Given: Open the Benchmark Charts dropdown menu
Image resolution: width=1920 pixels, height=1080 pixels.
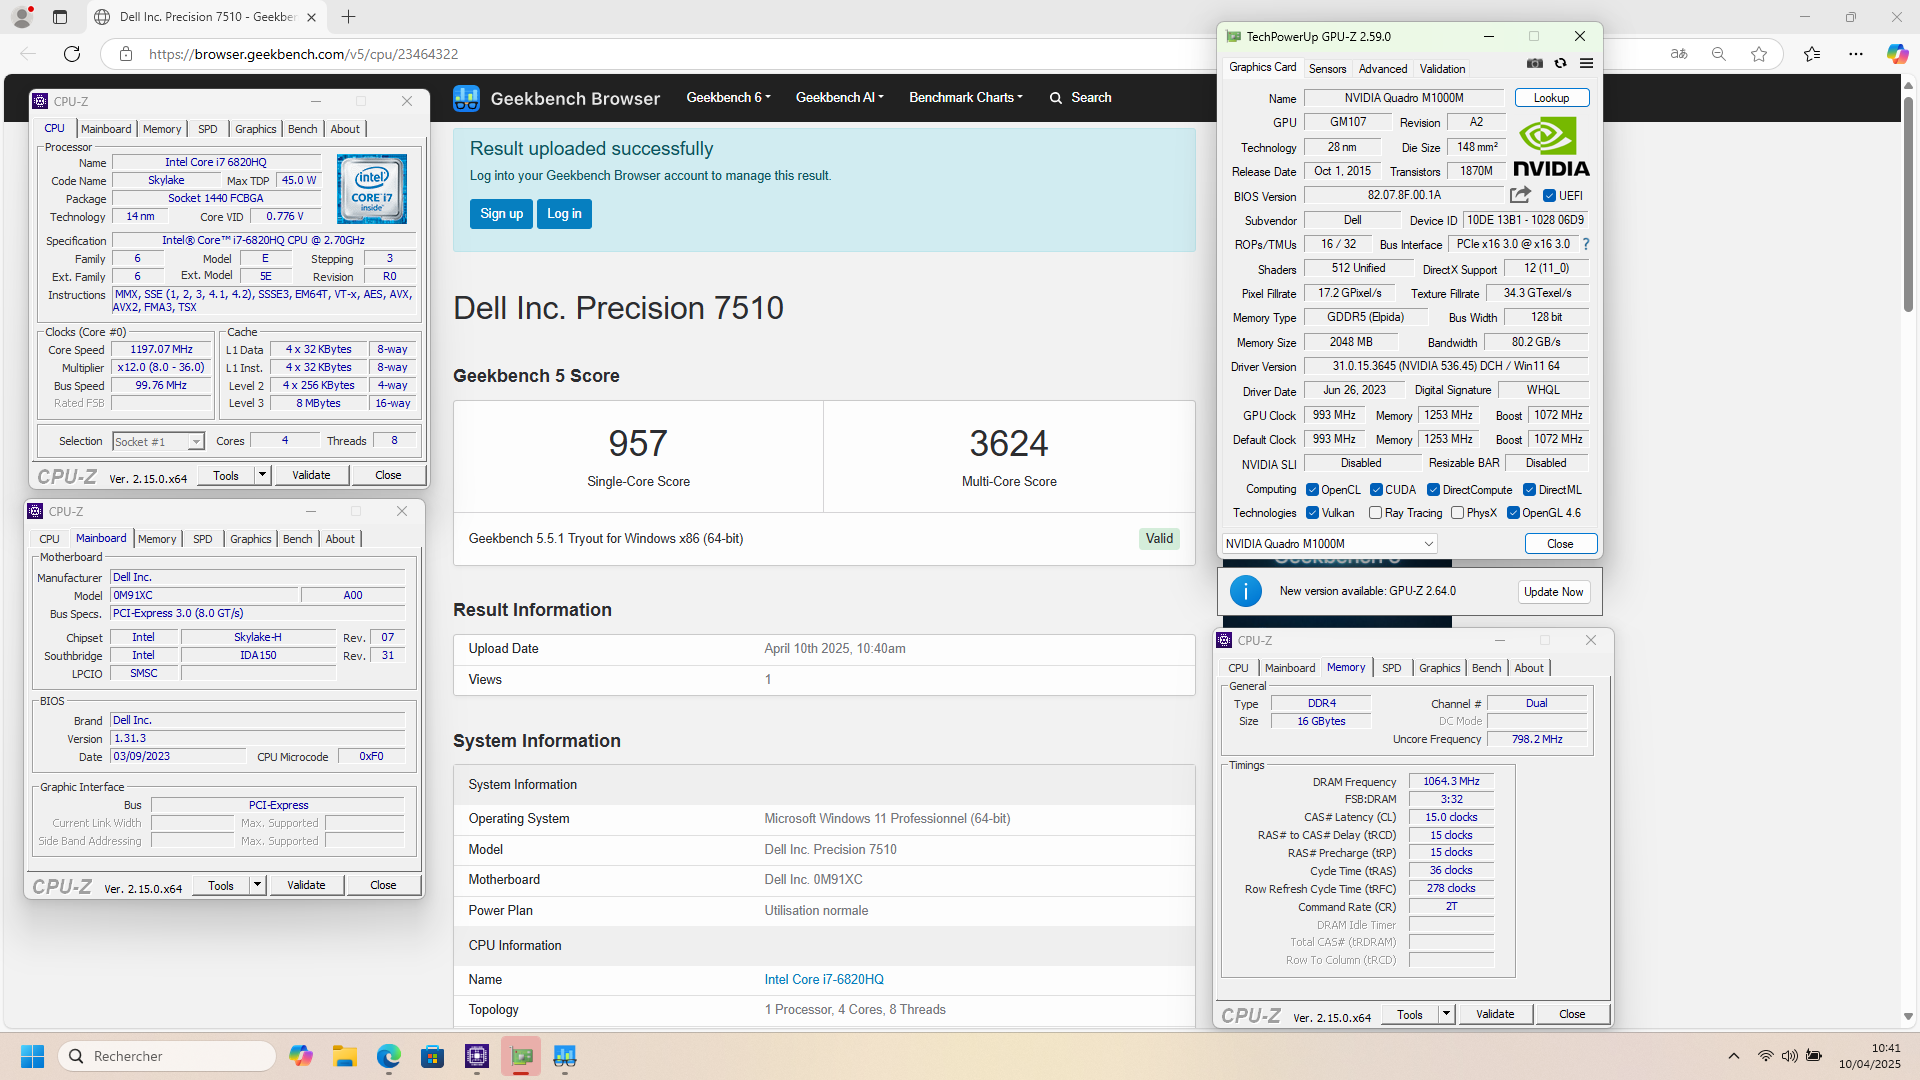Looking at the screenshot, I should (x=965, y=97).
